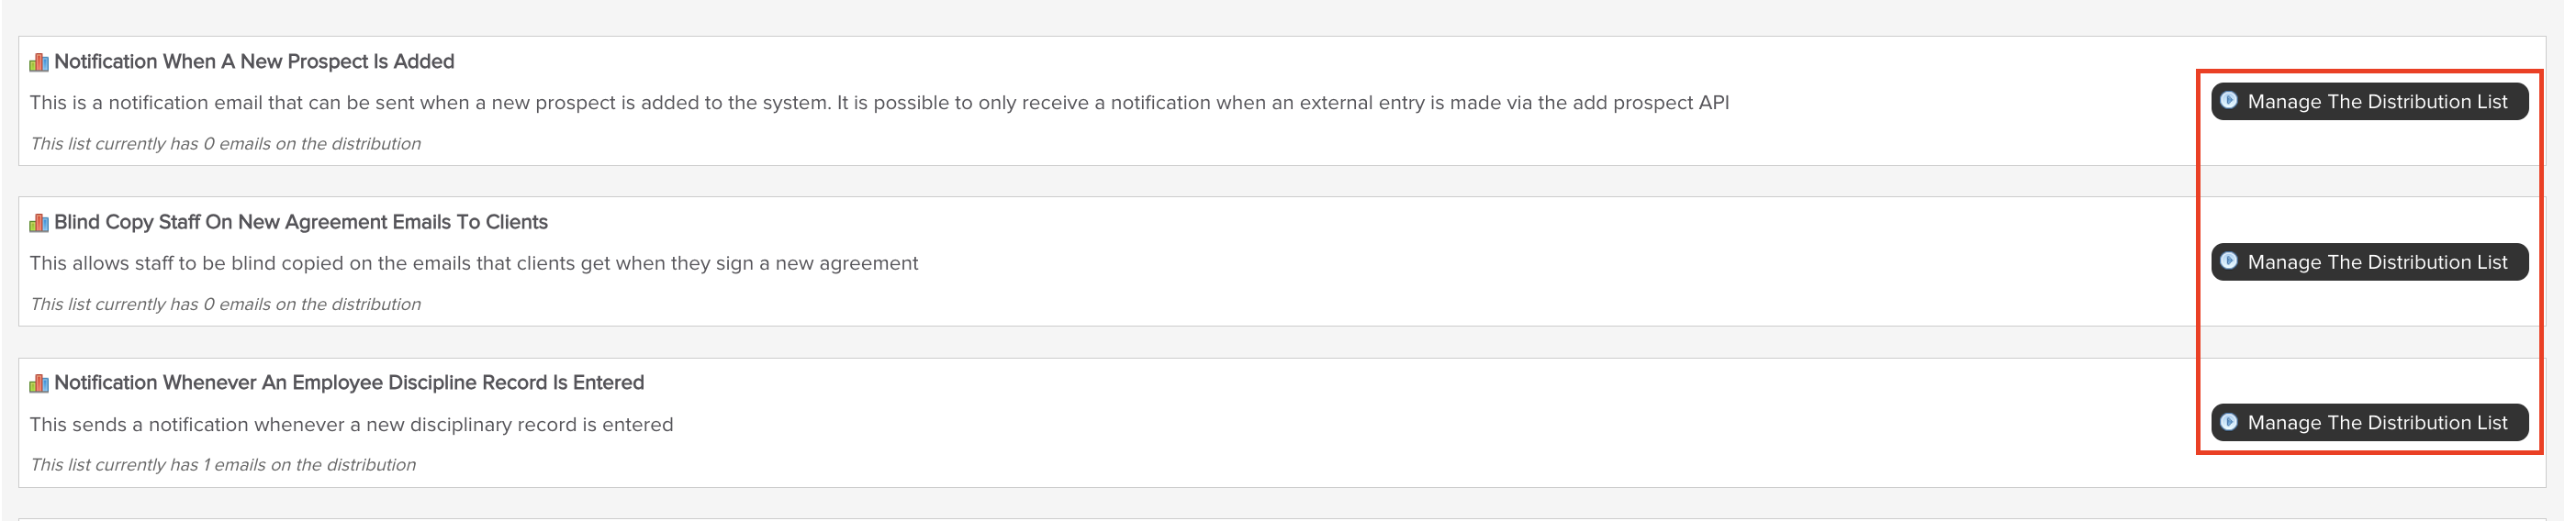Click the new disciplinary record description text
Screen dimensions: 2576x521
pos(351,424)
